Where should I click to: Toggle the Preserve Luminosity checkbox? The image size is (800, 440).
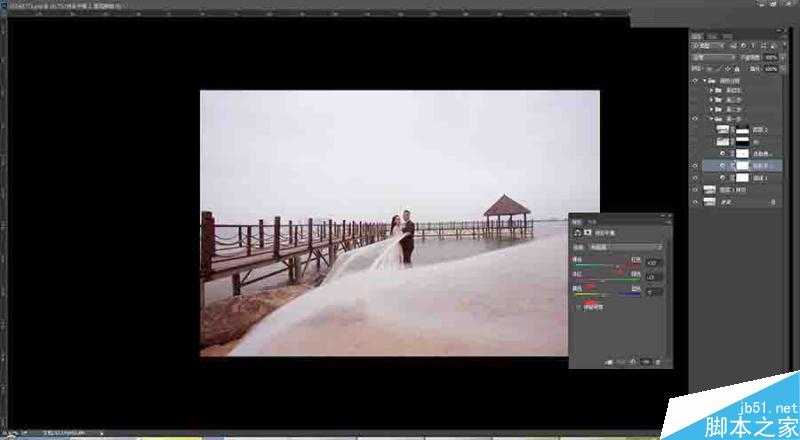579,309
